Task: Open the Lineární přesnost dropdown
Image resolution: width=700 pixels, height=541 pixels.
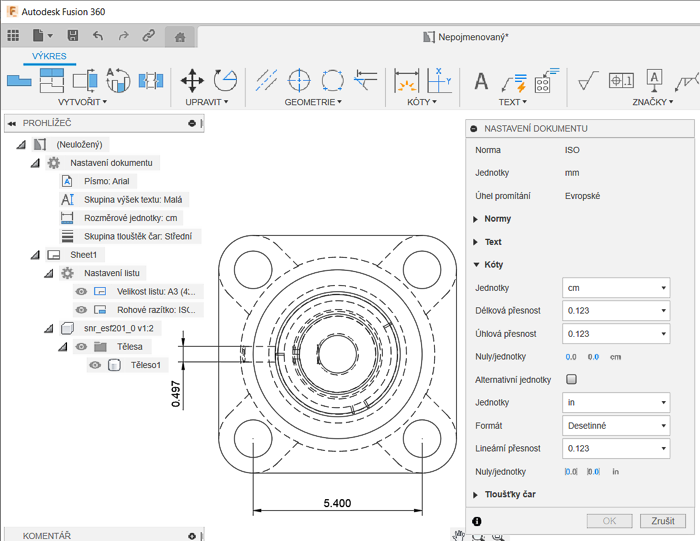Action: [x=616, y=449]
